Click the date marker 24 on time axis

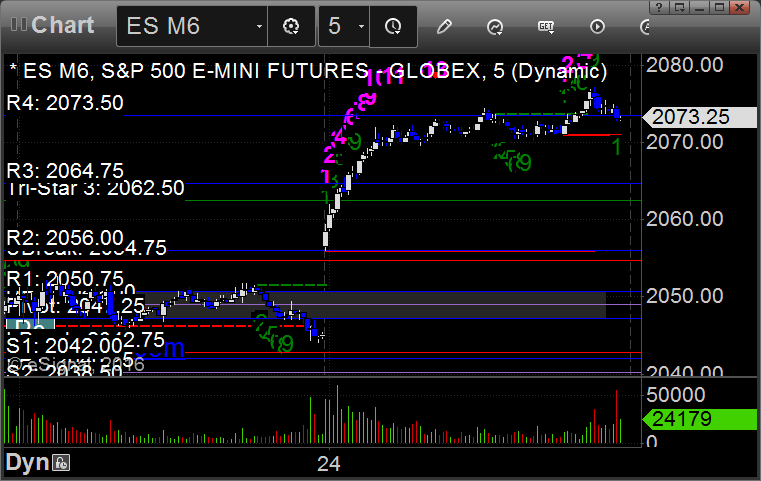tap(329, 464)
